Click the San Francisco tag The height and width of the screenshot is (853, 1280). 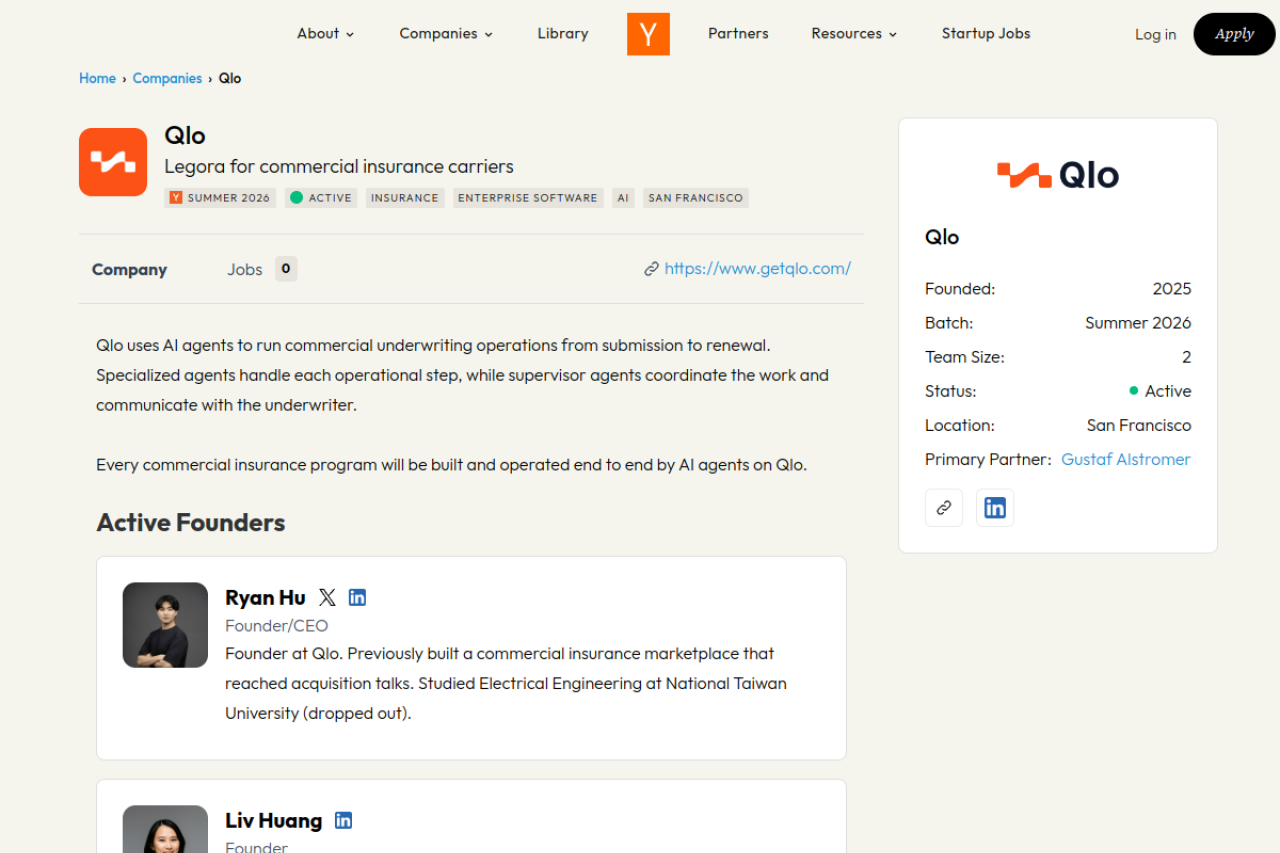tap(696, 198)
